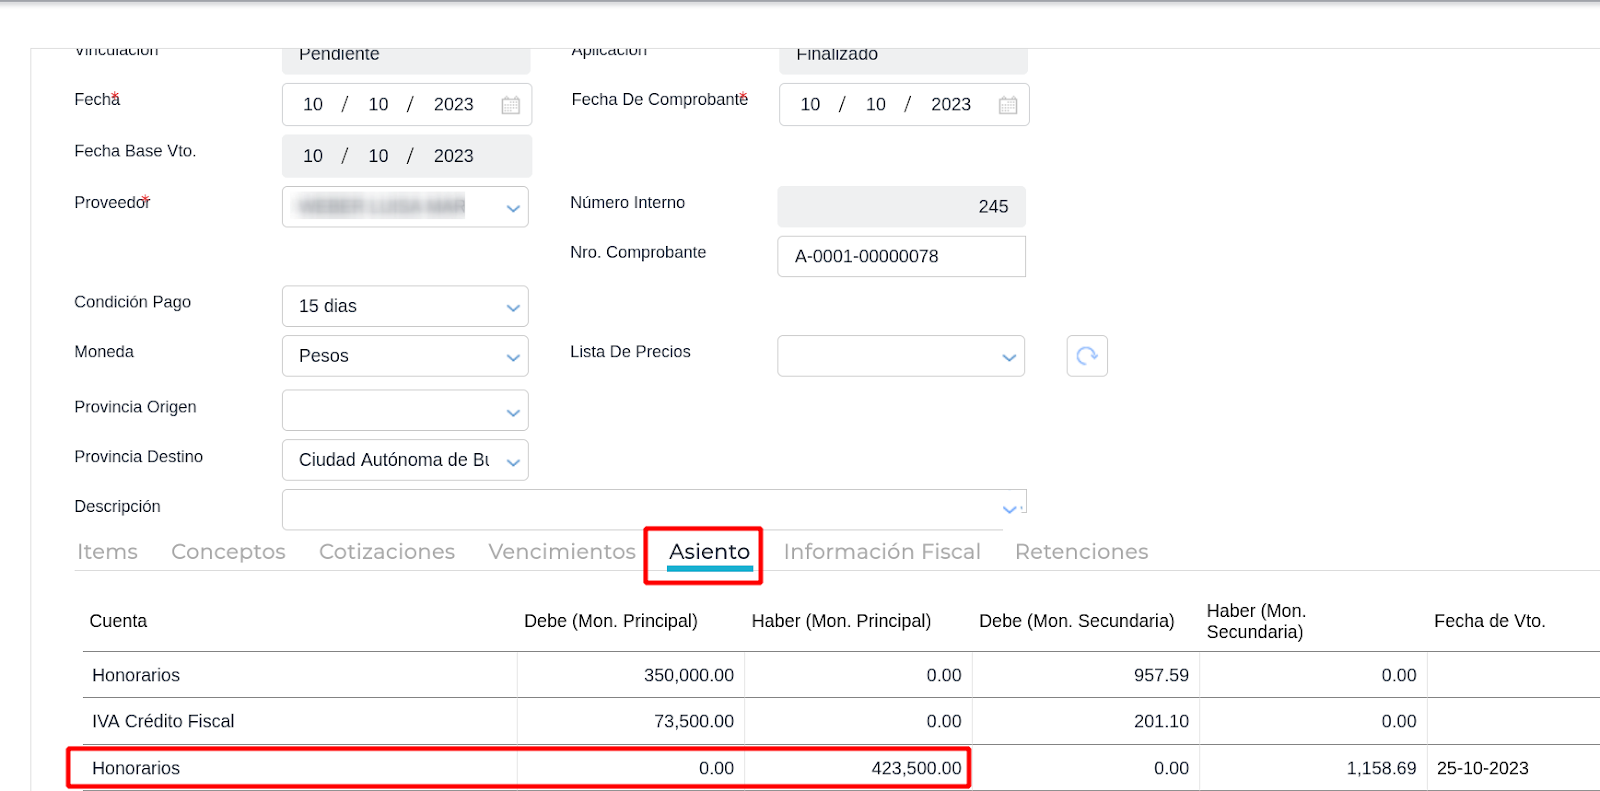
Task: Expand the Moneda dropdown
Action: pyautogui.click(x=513, y=357)
